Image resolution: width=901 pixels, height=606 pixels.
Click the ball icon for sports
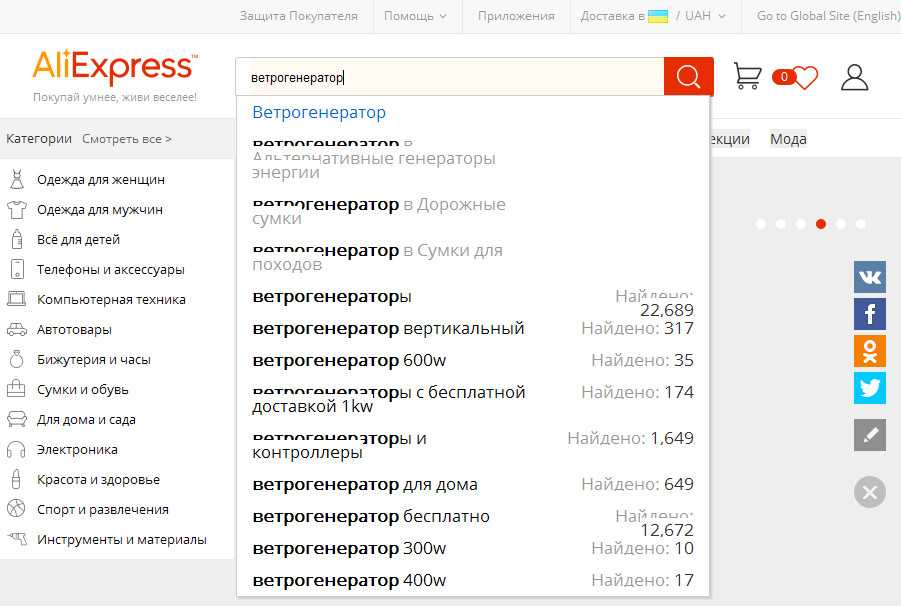[x=16, y=509]
